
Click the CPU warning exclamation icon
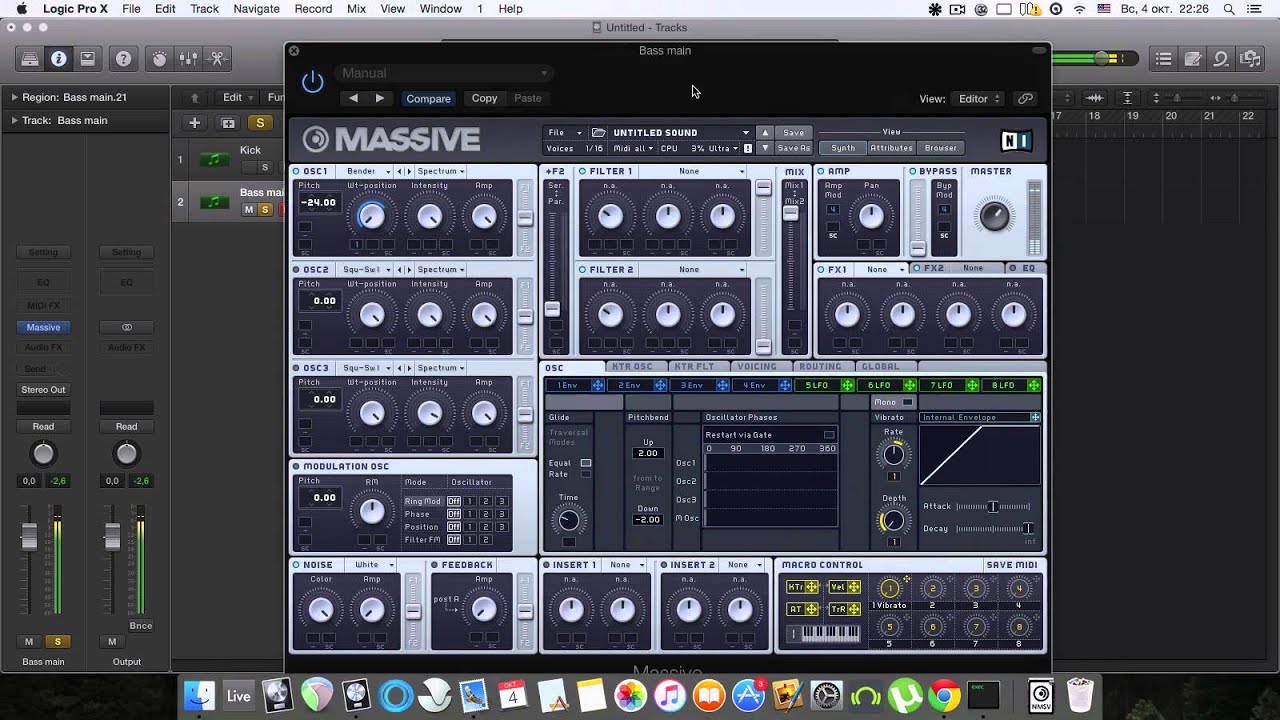[x=748, y=148]
